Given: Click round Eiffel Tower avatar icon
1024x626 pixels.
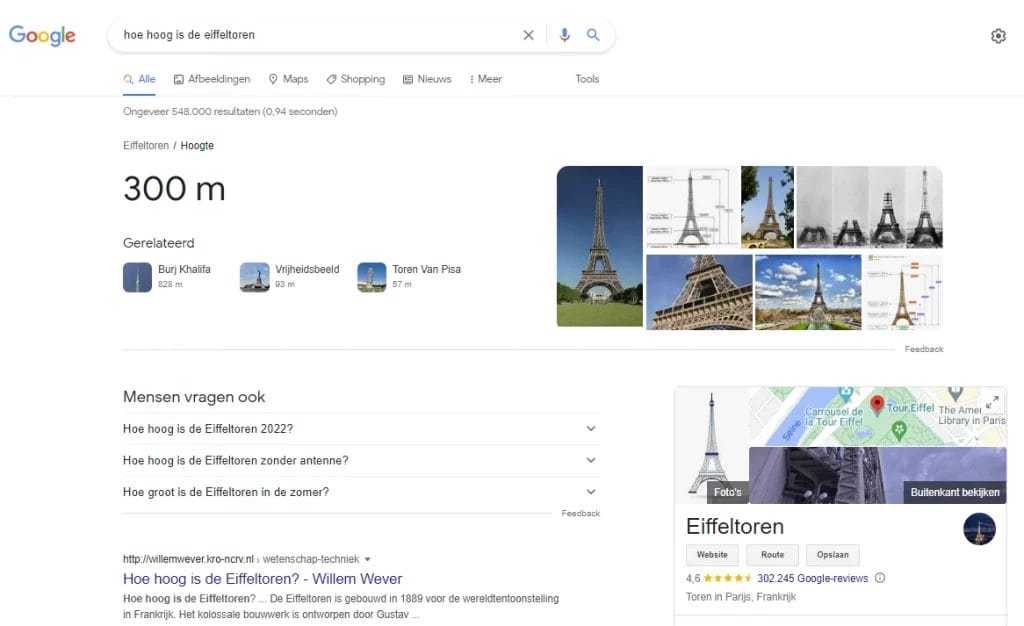Looking at the screenshot, I should coord(979,529).
